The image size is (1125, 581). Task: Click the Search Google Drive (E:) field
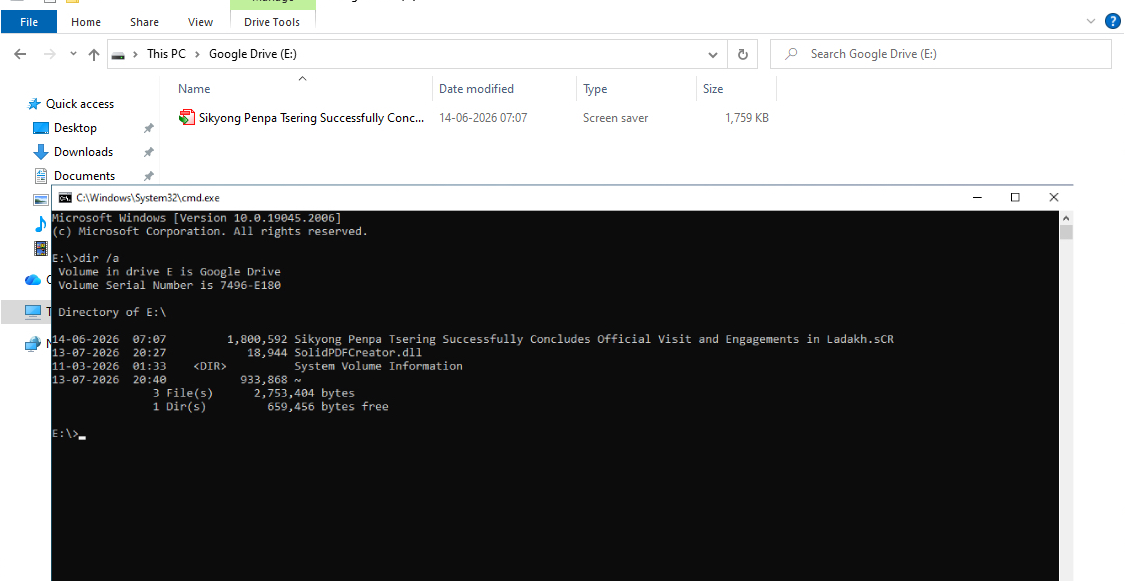click(x=940, y=54)
